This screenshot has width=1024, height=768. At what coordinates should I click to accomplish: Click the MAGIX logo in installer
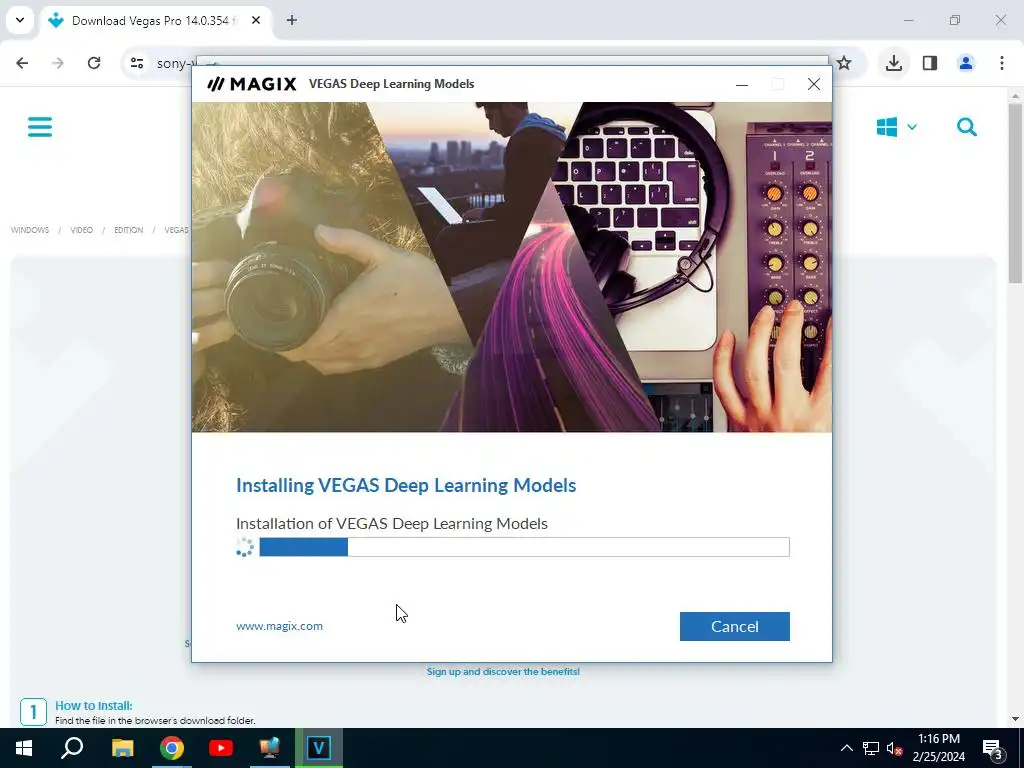(x=252, y=84)
